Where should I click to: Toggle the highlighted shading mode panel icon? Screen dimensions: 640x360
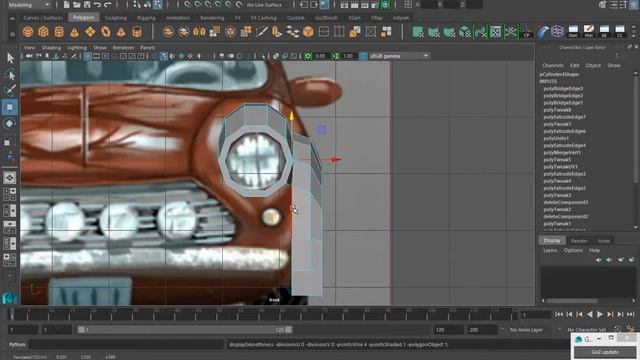(164, 56)
